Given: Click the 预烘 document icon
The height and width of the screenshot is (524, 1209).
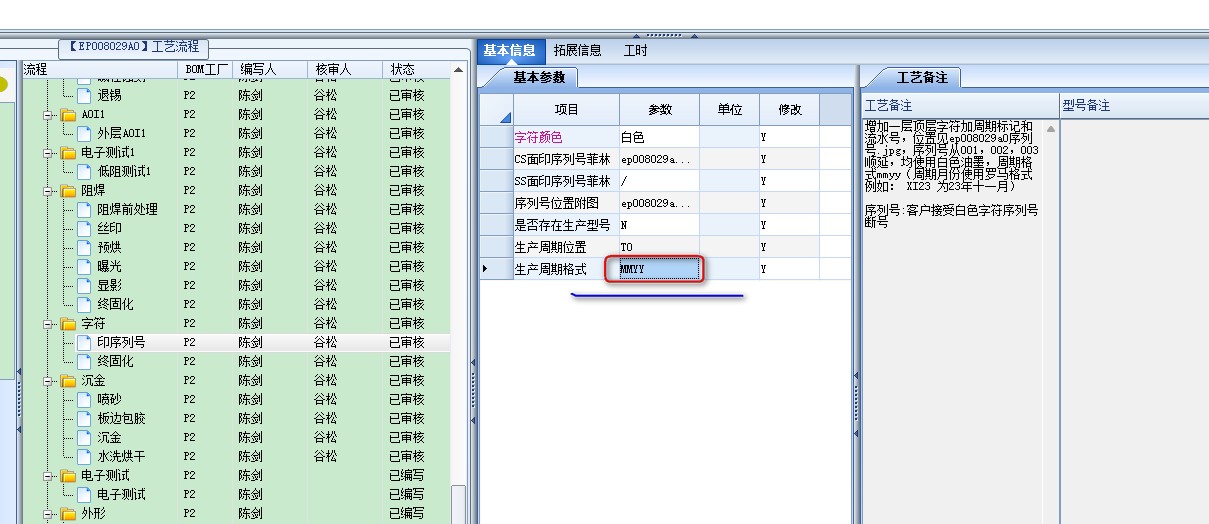Looking at the screenshot, I should click(84, 248).
